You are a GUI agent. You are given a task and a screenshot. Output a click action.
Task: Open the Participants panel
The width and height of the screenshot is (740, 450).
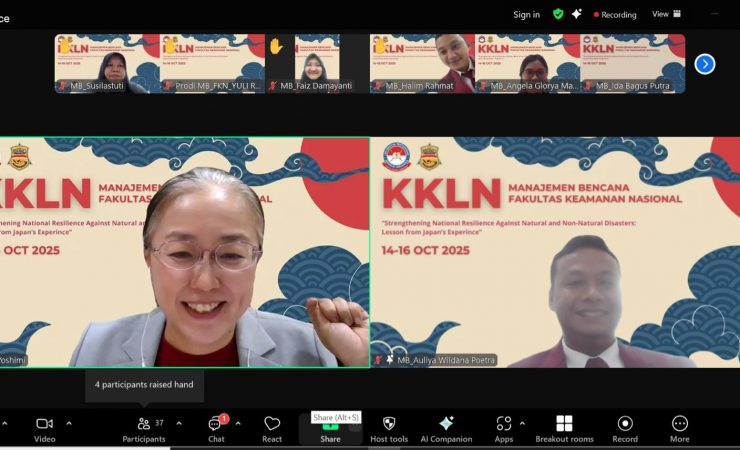[x=144, y=428]
